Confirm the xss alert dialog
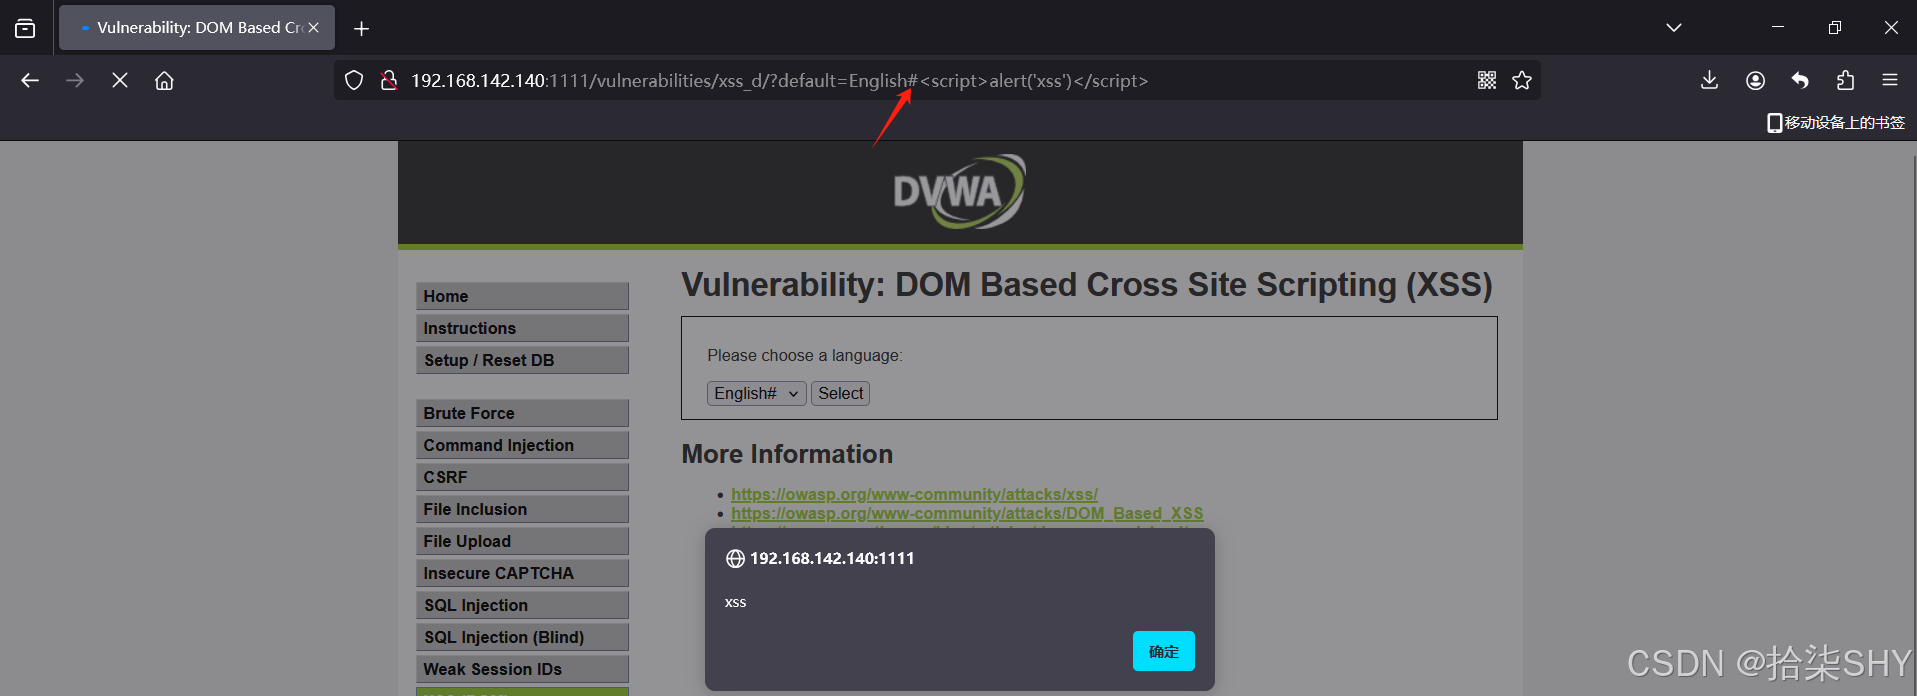This screenshot has height=696, width=1917. (x=1163, y=651)
